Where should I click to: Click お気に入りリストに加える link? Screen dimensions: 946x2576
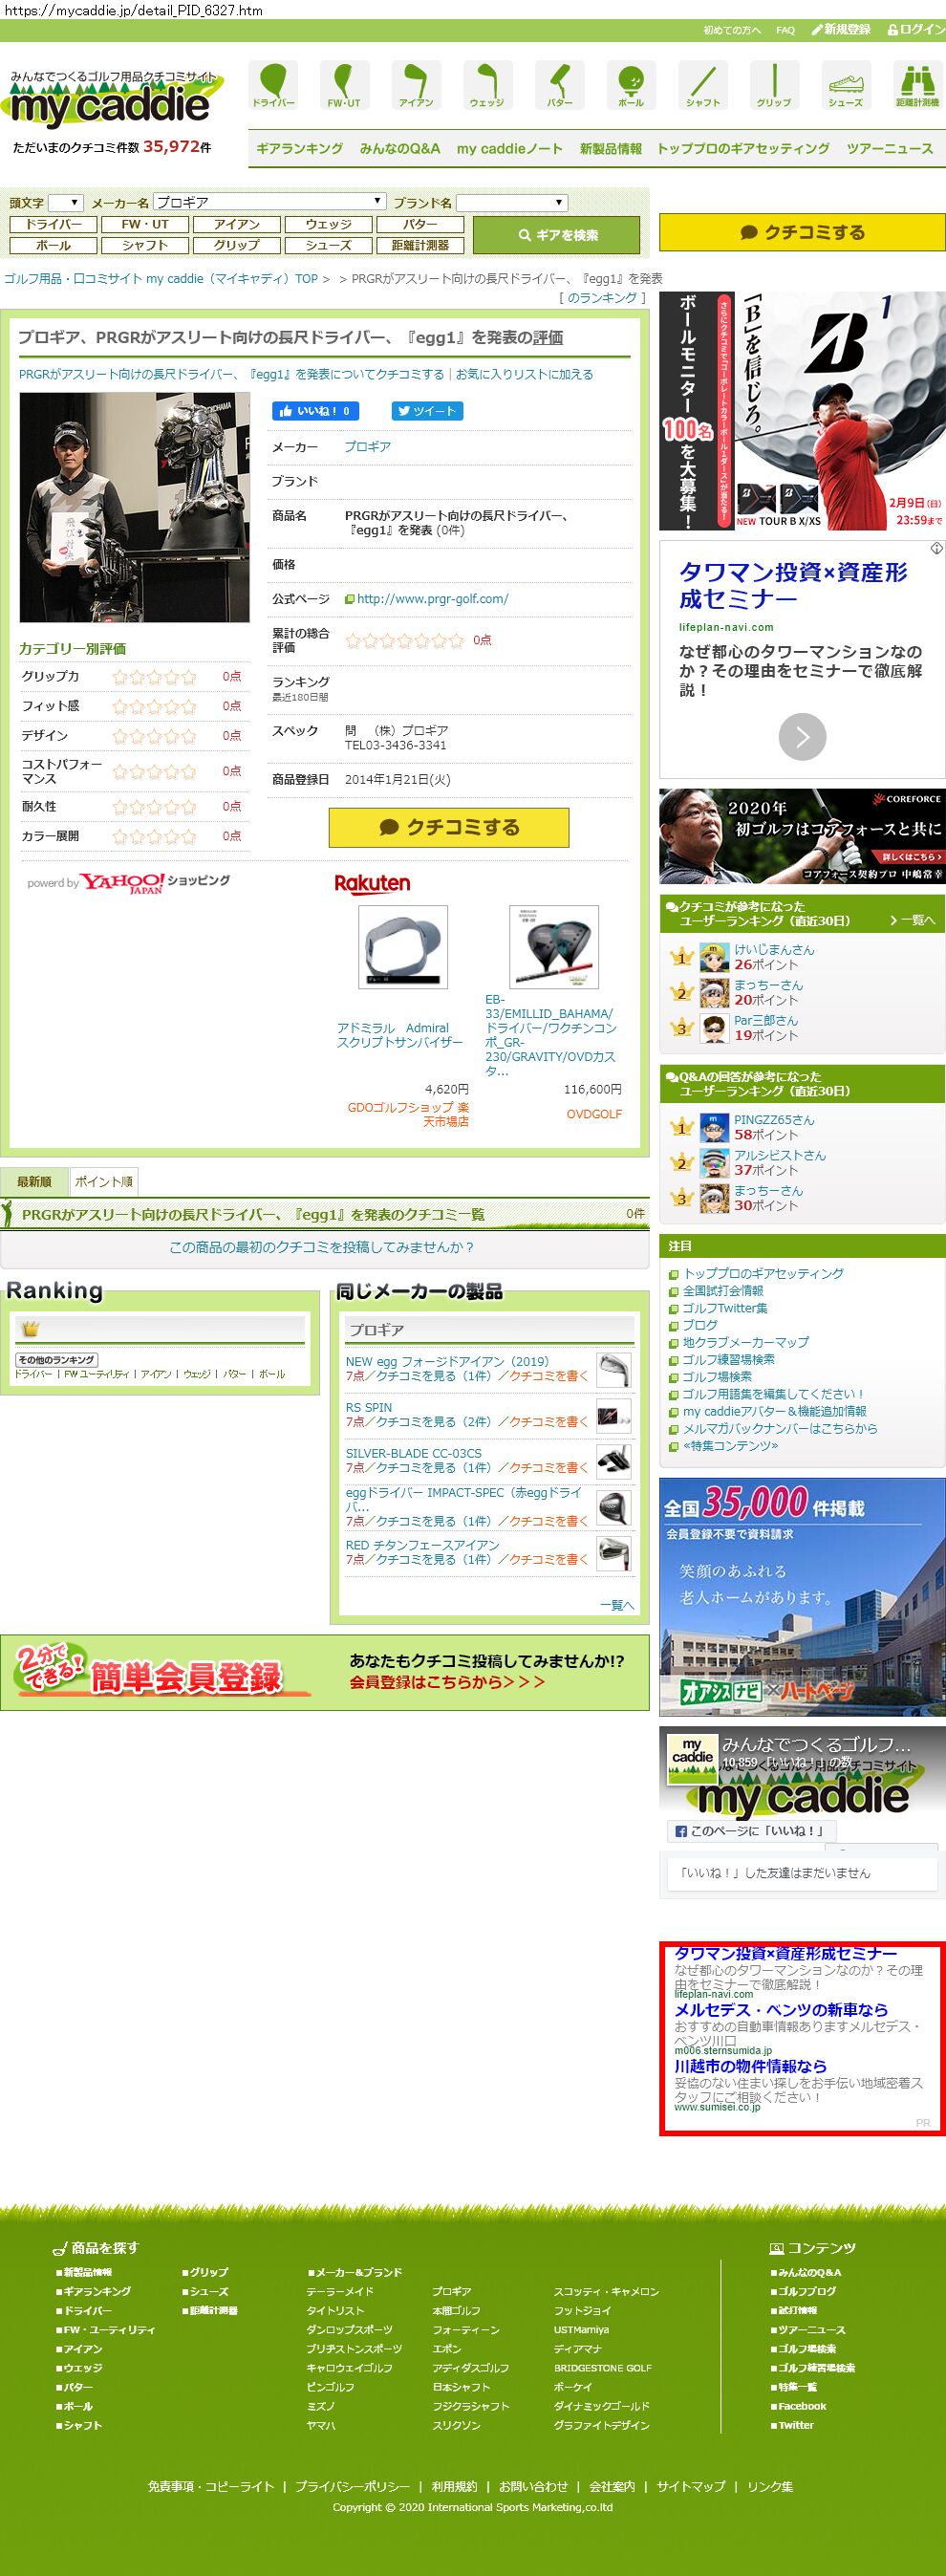pyautogui.click(x=524, y=375)
